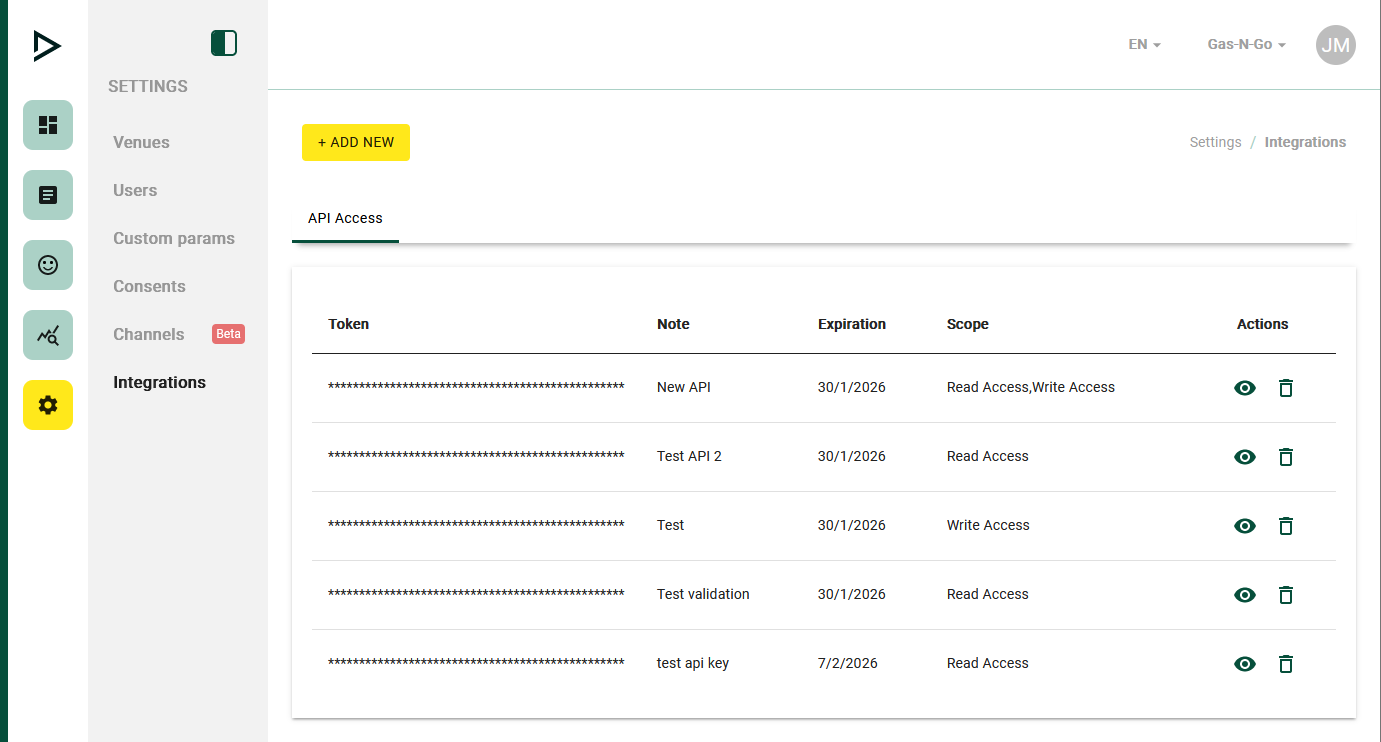This screenshot has width=1381, height=742.
Task: Click Integrations breadcrumb
Action: click(1305, 142)
